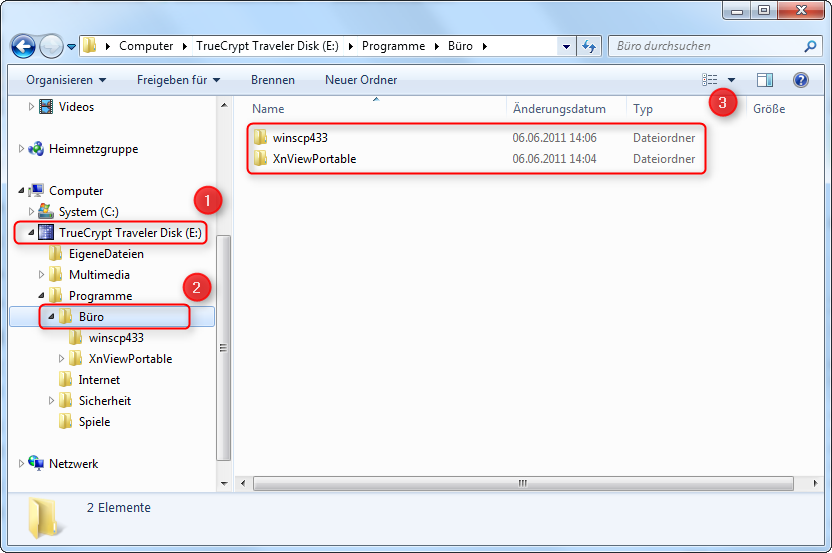Screen dimensions: 832x553
Task: Click the Dateiordner type of the winscp433 row
Action: click(664, 138)
